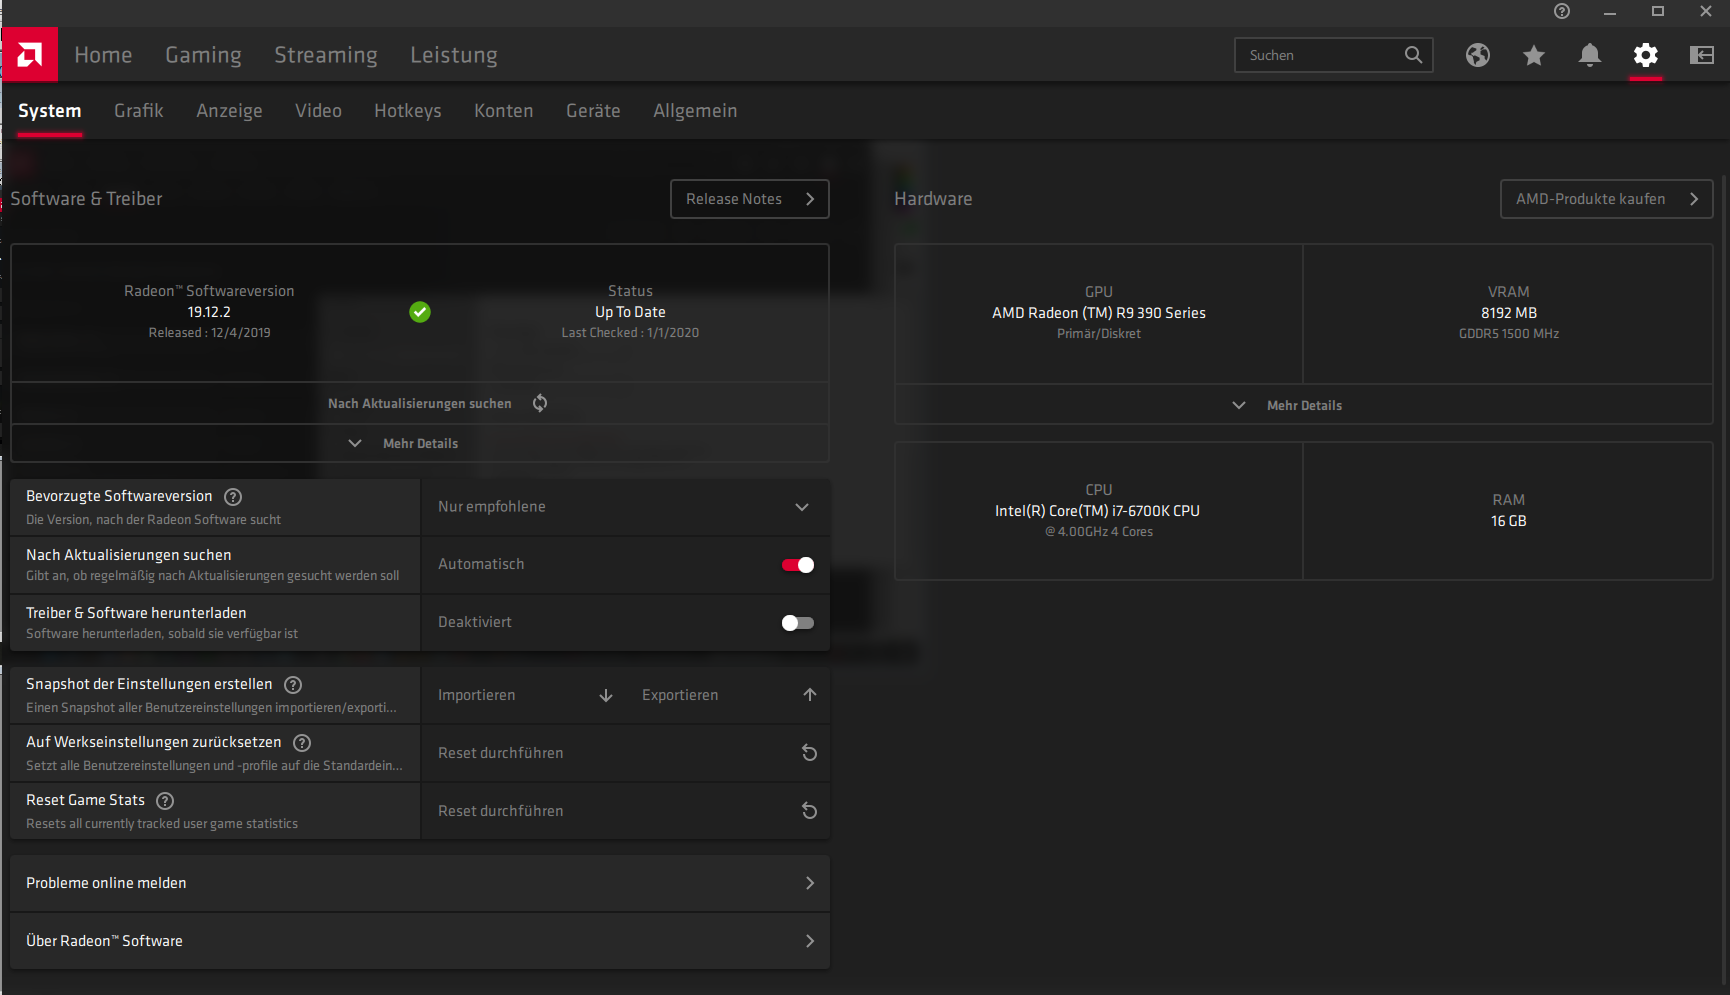The height and width of the screenshot is (995, 1730).
Task: Expand Mehr Details under Hardware
Action: click(x=1304, y=405)
